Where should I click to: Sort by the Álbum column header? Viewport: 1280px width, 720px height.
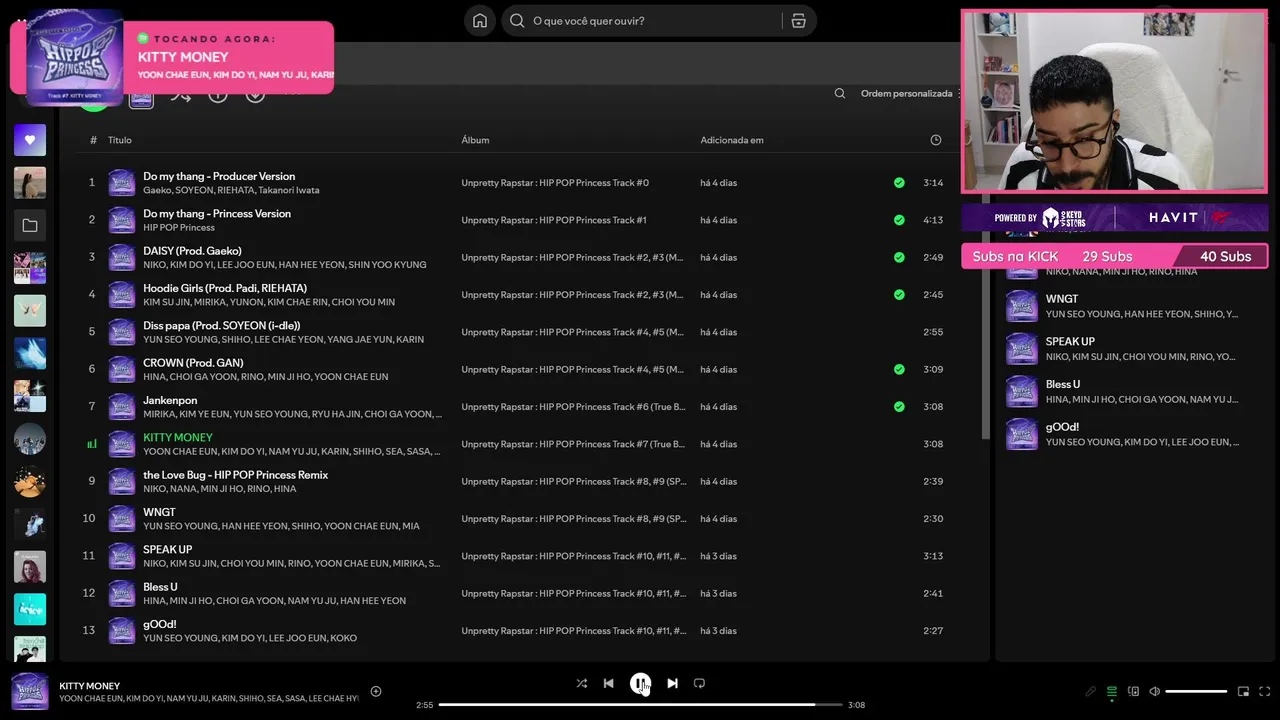(x=475, y=140)
